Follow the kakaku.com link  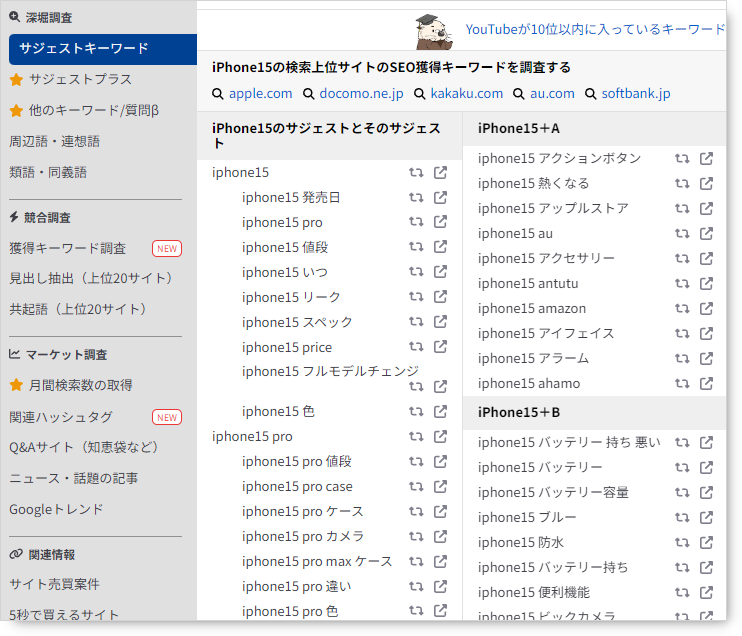click(x=467, y=94)
